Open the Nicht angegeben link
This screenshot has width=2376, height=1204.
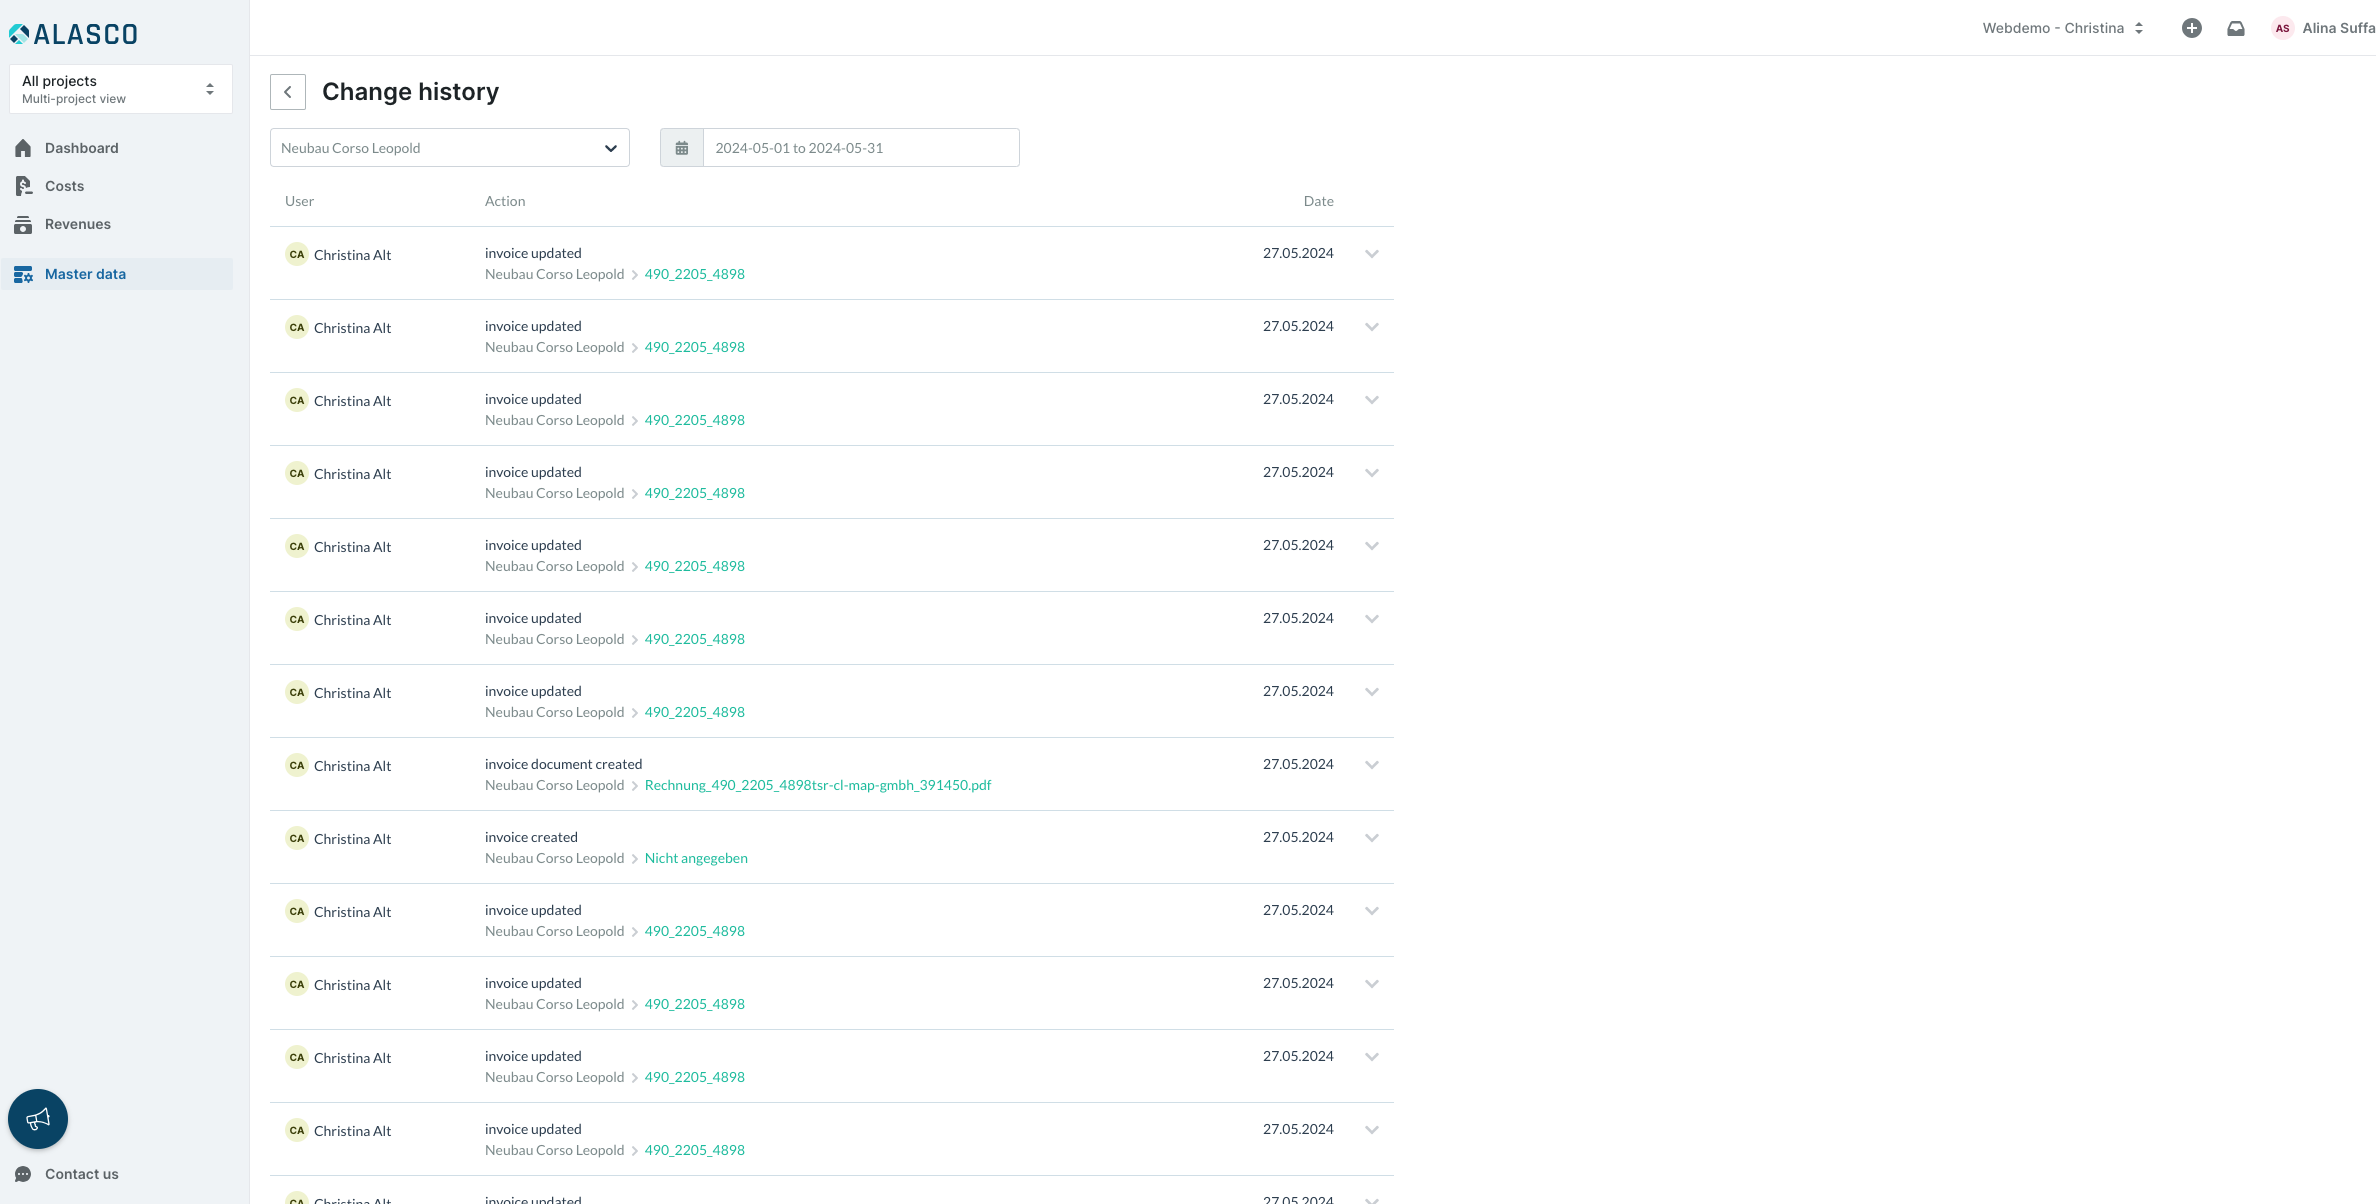(x=696, y=858)
